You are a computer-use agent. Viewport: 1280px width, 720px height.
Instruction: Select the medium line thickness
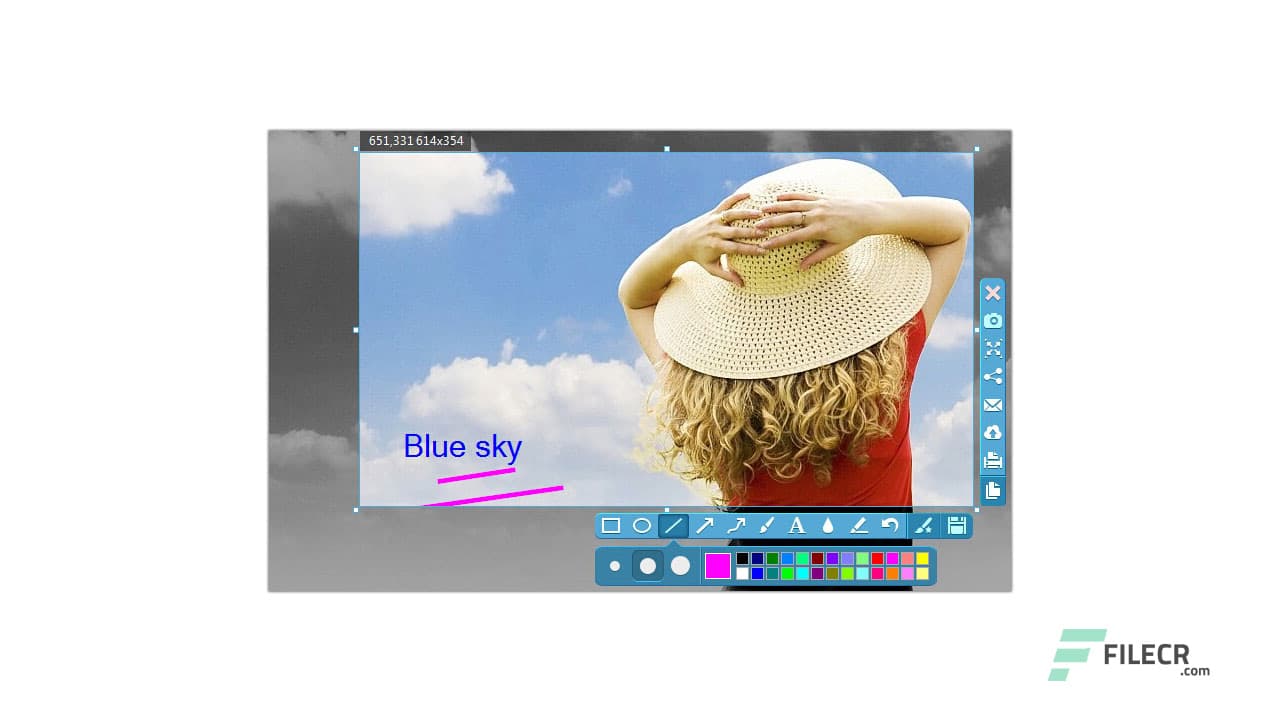pos(648,566)
